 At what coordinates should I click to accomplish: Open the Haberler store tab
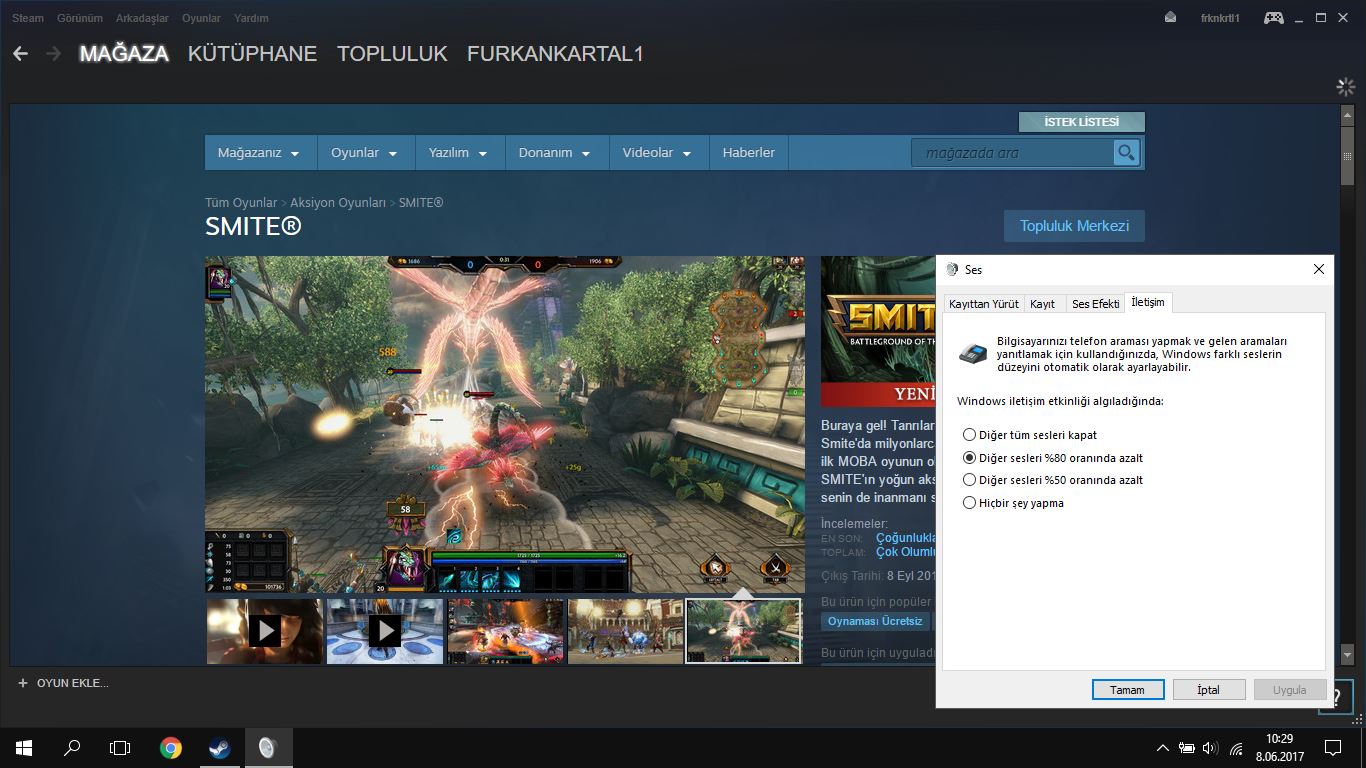(x=749, y=153)
